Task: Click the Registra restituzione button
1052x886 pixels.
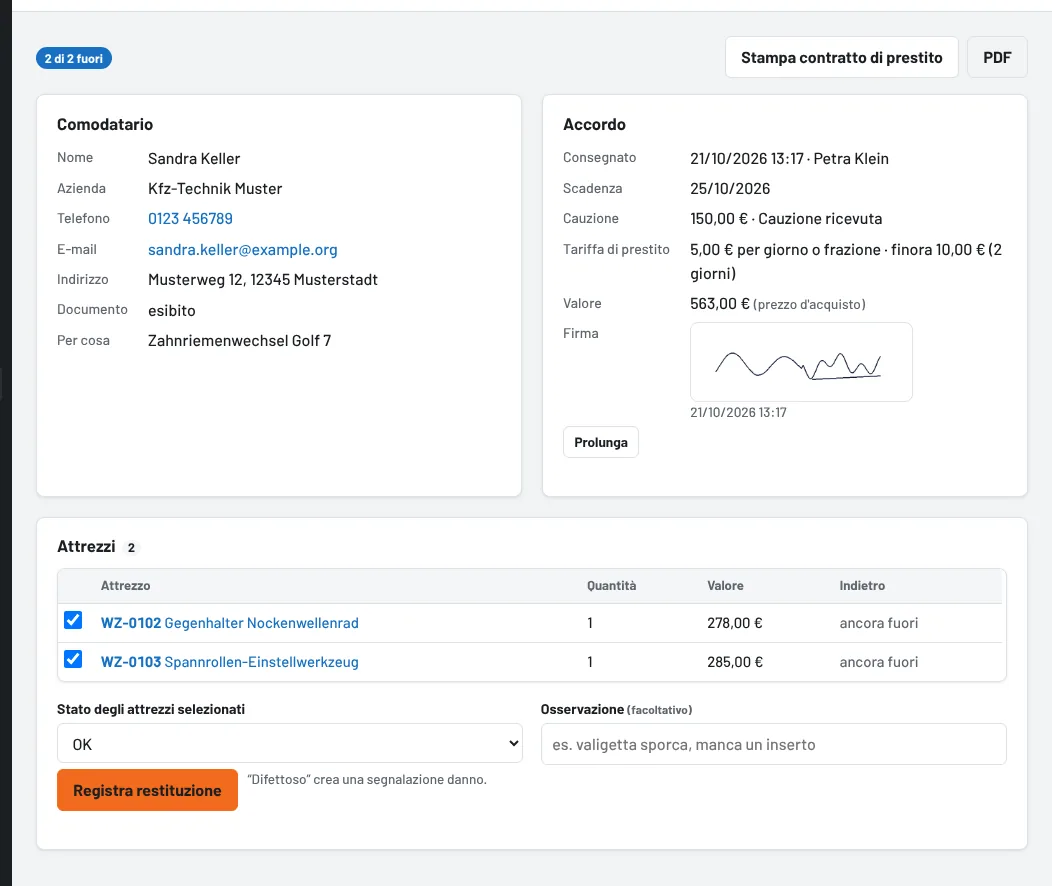Action: 148,790
